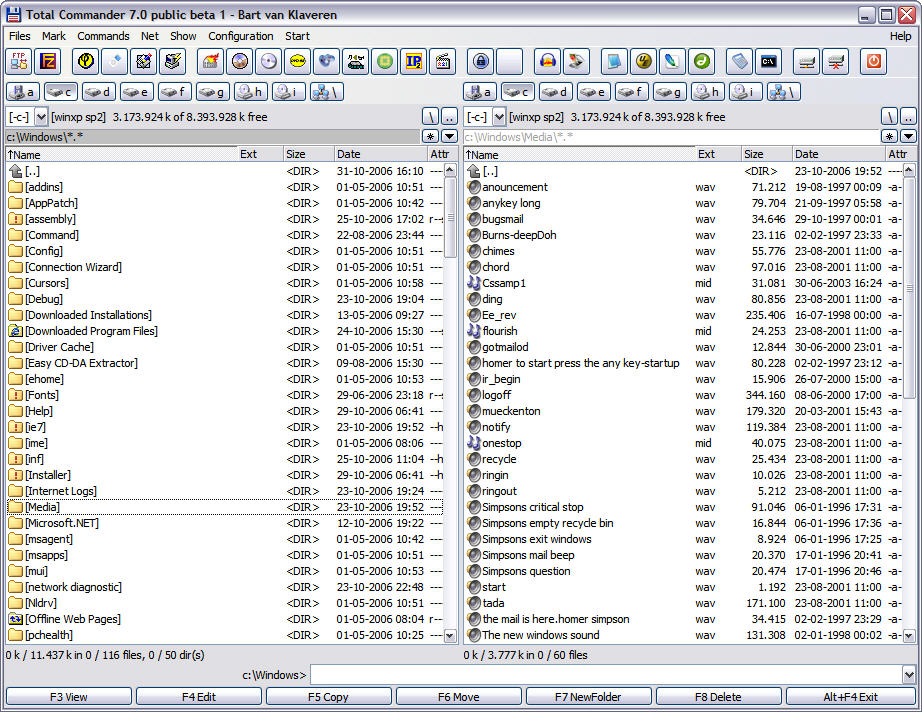Launch the IP2 toolbar icon

pyautogui.click(x=414, y=61)
